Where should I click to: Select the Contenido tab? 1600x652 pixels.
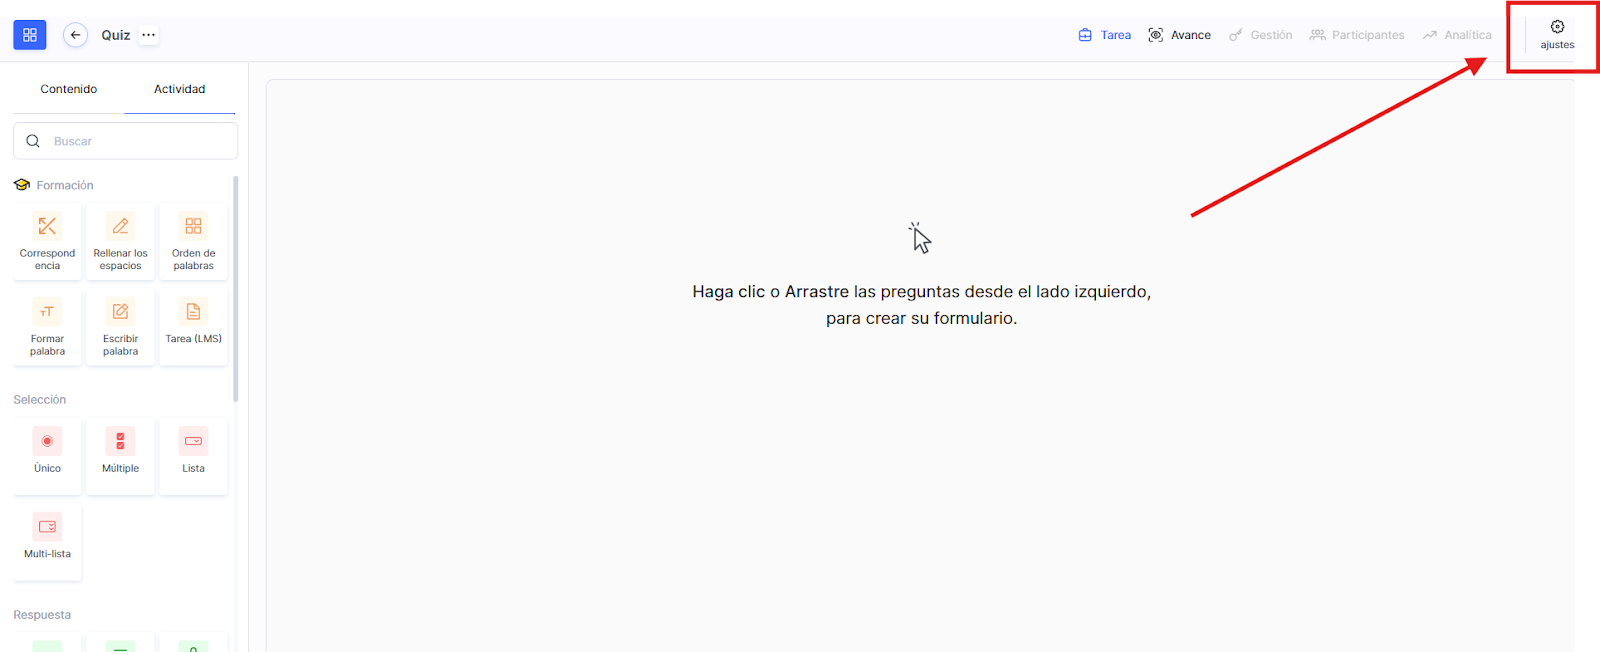(69, 89)
